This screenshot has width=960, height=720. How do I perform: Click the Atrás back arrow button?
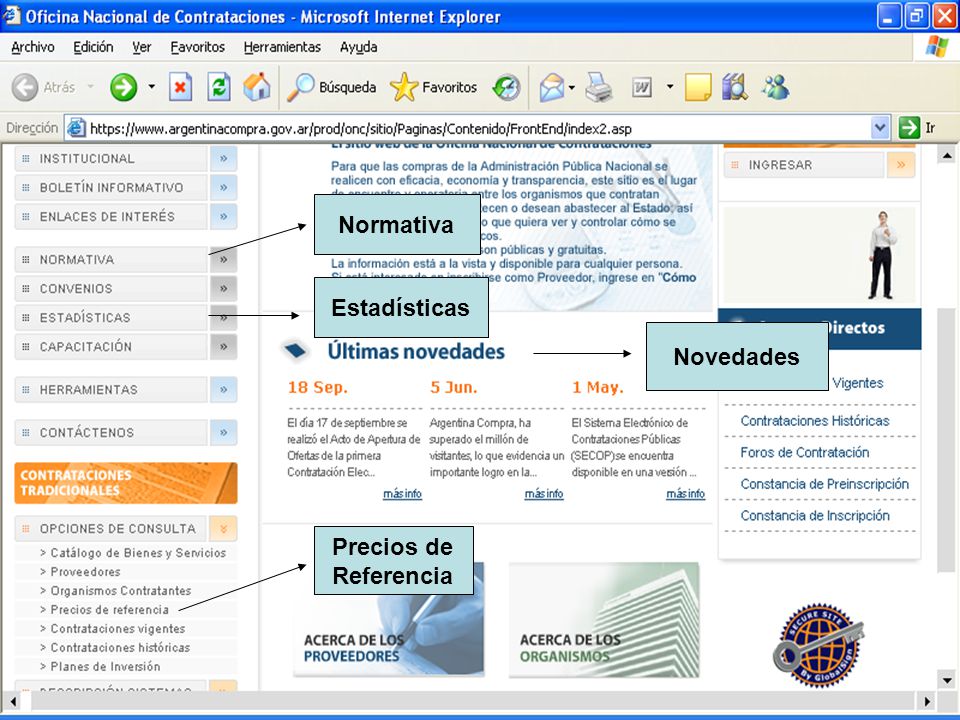tap(25, 88)
